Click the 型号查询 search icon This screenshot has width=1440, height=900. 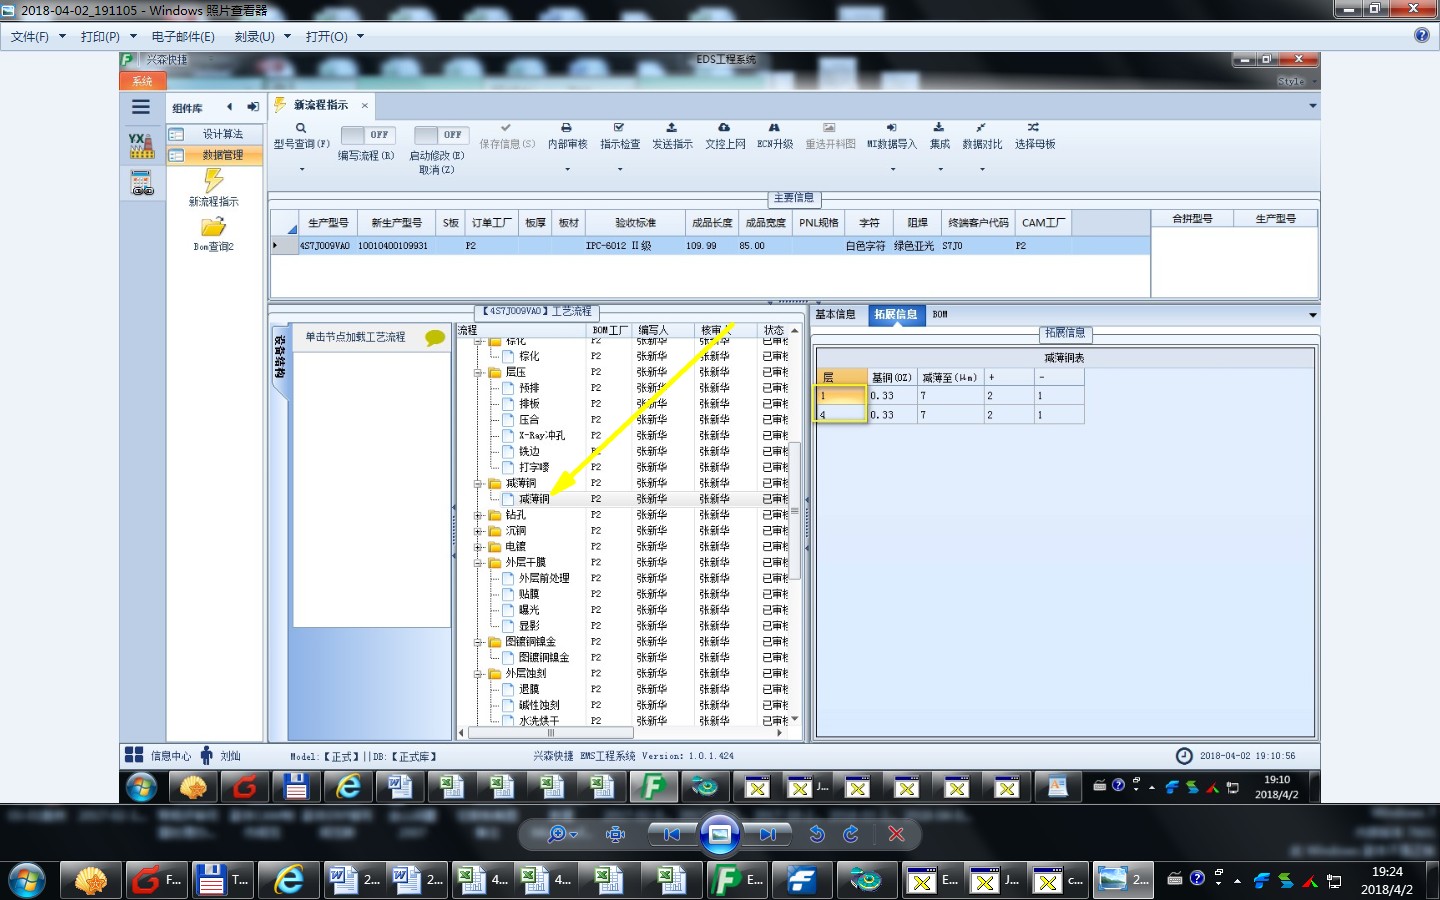point(301,128)
